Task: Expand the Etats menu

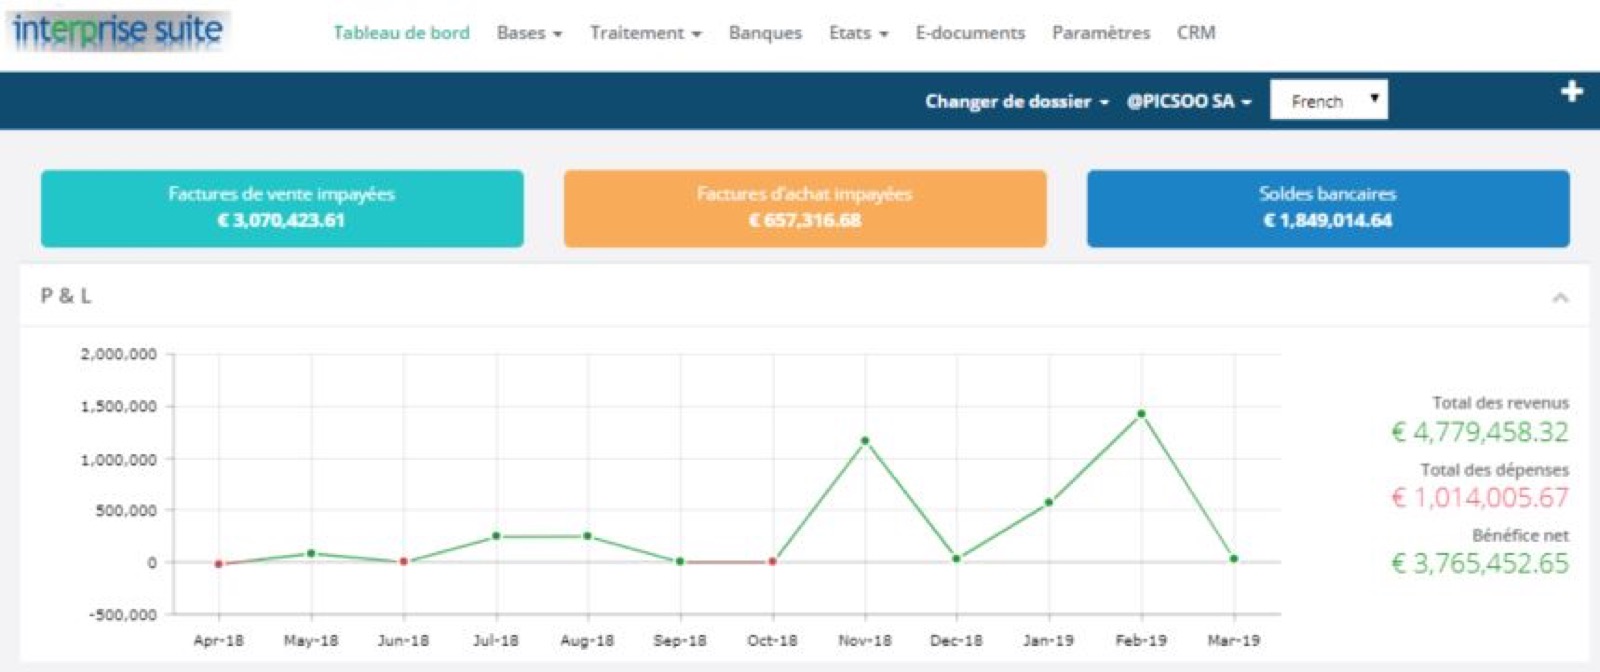Action: click(x=858, y=33)
